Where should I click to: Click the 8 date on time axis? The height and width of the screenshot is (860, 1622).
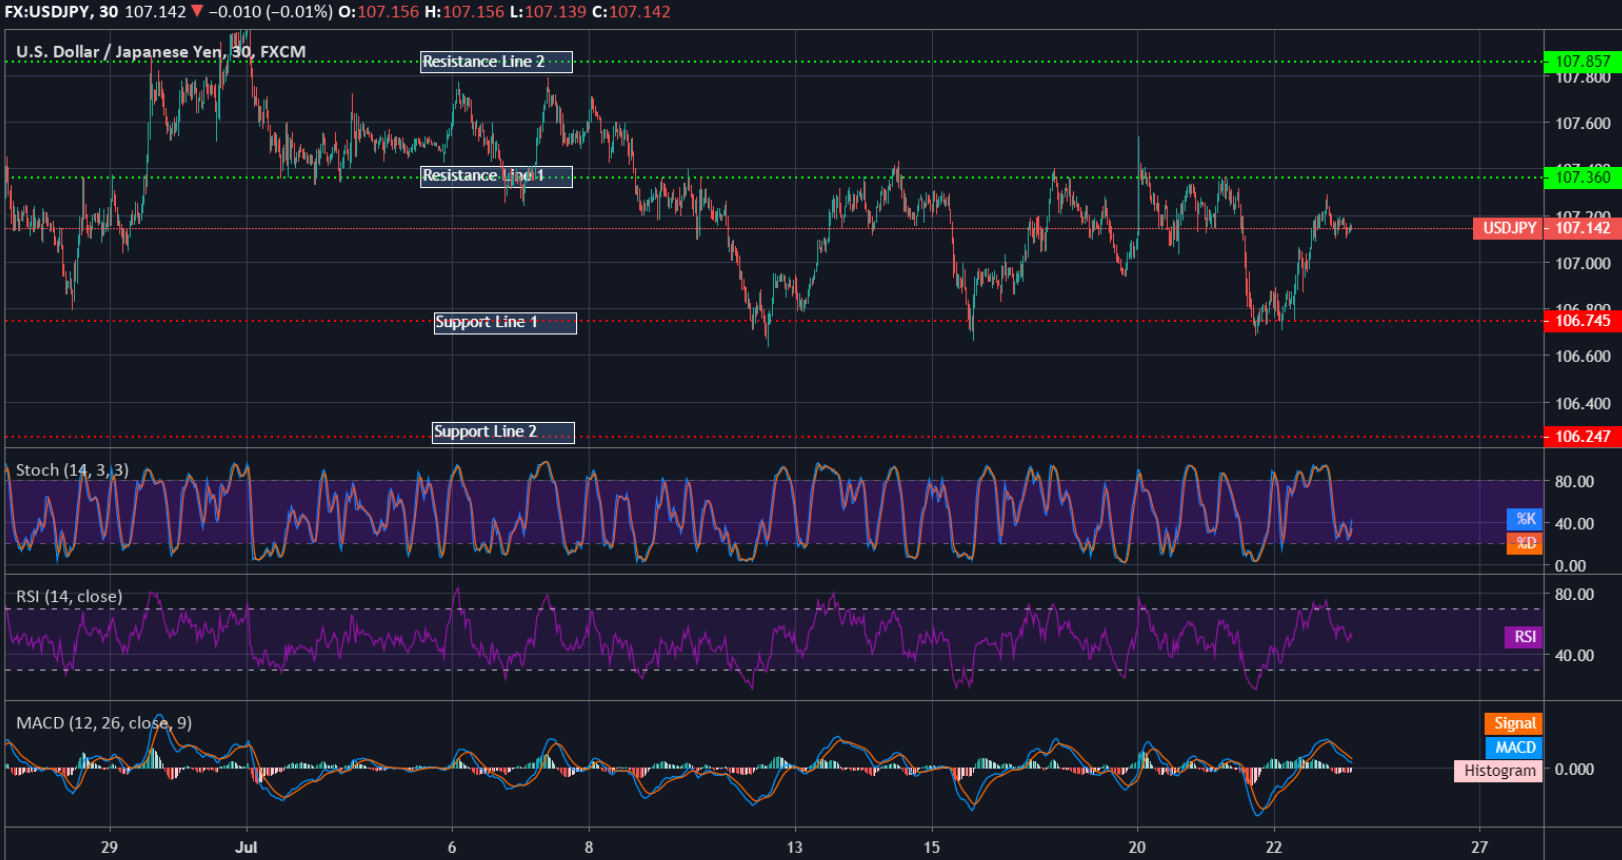pos(589,847)
